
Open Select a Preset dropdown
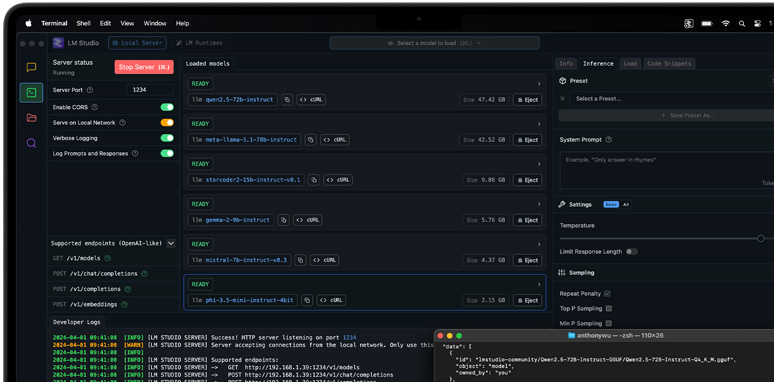[x=672, y=99]
